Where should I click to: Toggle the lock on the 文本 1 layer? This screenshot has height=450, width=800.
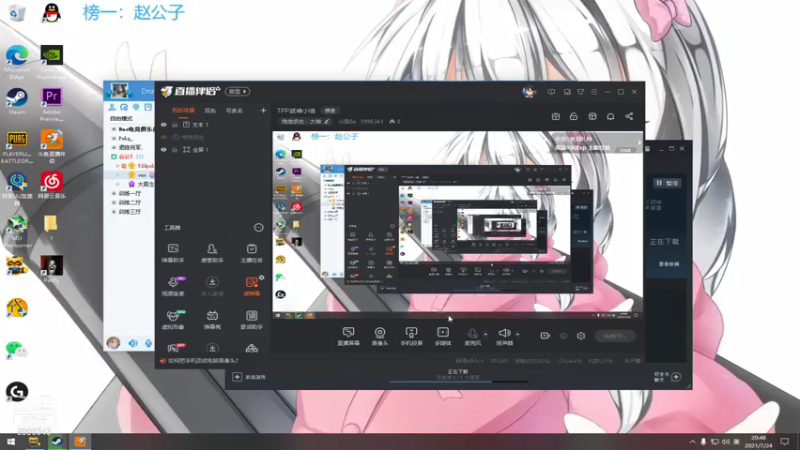coord(174,124)
